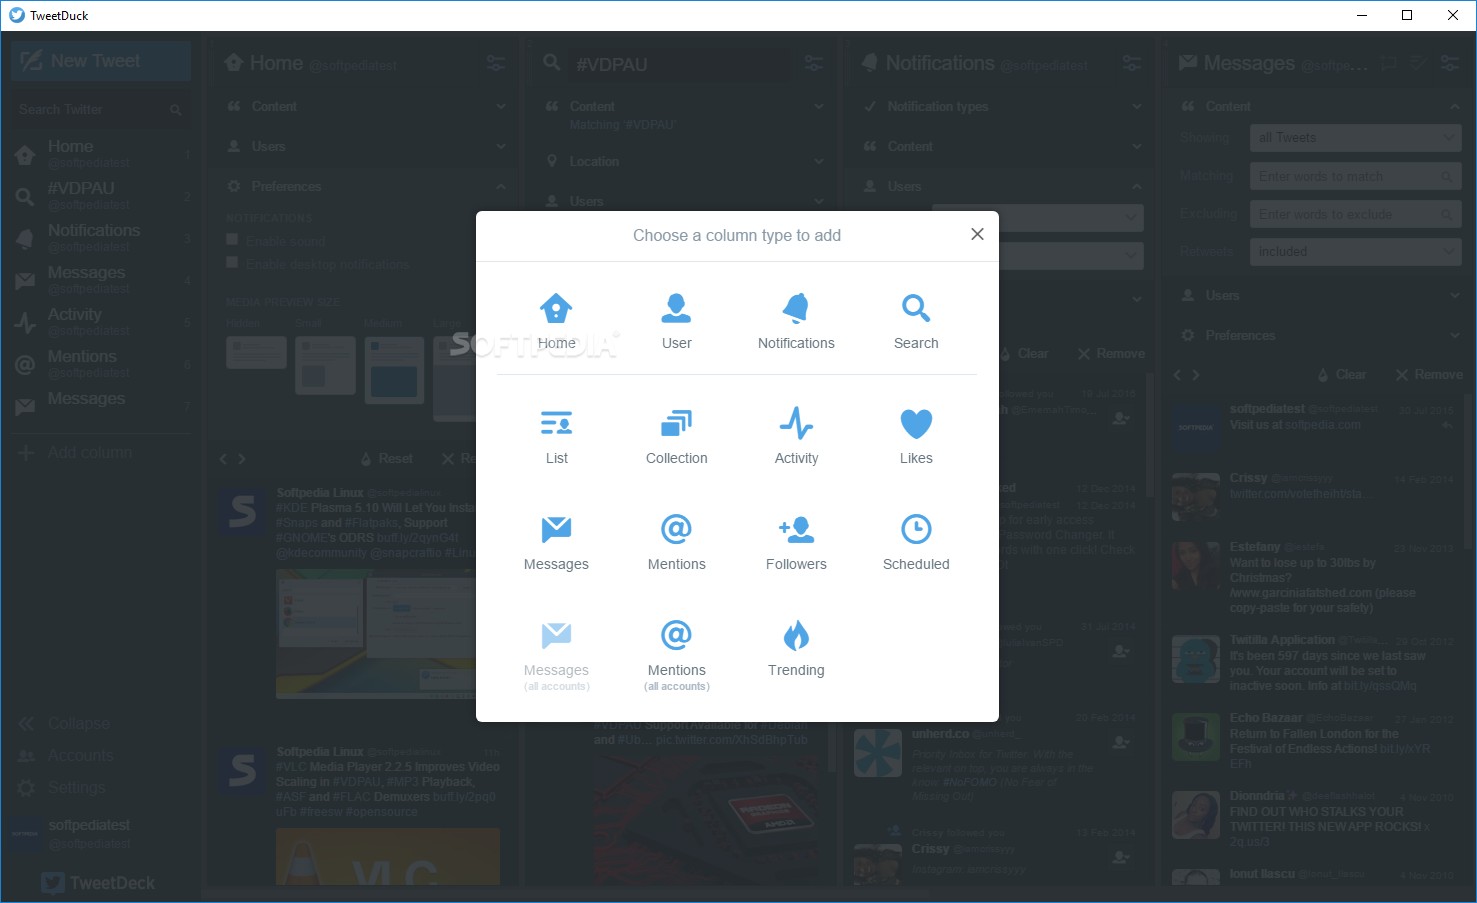Image resolution: width=1477 pixels, height=903 pixels.
Task: Open Notifications in the sidebar
Action: coord(100,237)
